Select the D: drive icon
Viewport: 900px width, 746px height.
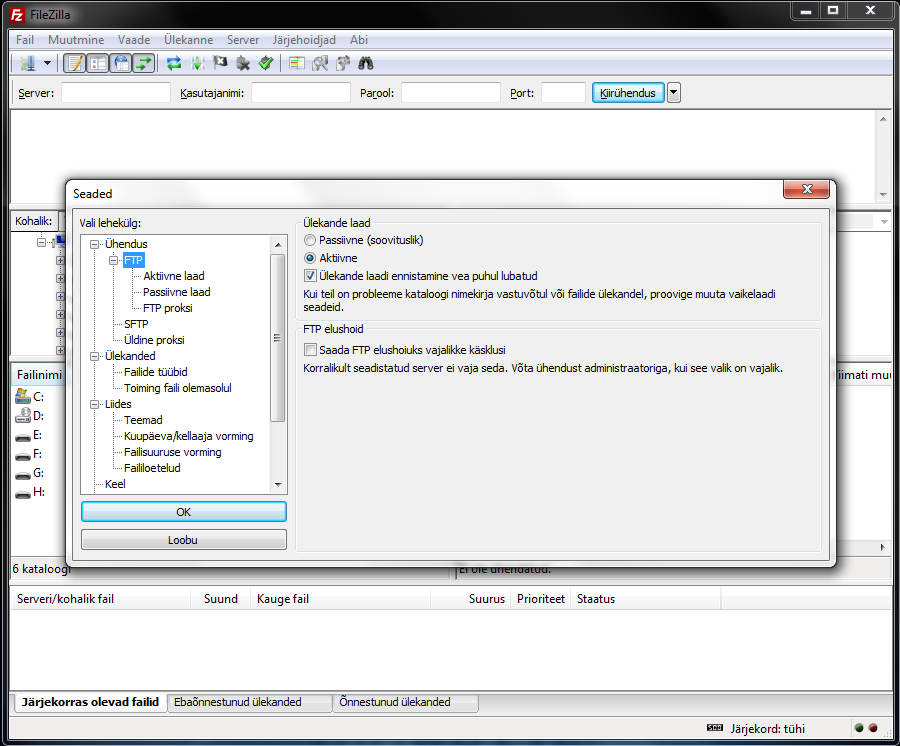click(x=23, y=415)
